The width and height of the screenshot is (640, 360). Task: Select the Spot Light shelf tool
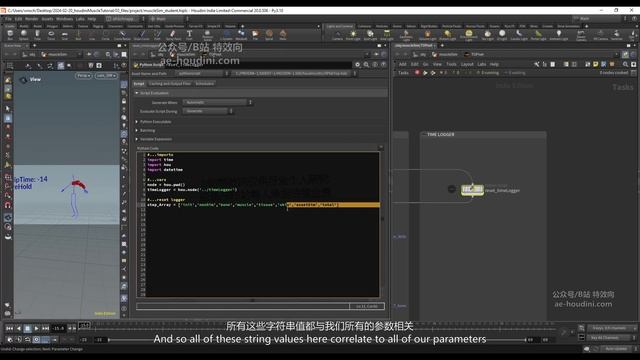(370, 35)
